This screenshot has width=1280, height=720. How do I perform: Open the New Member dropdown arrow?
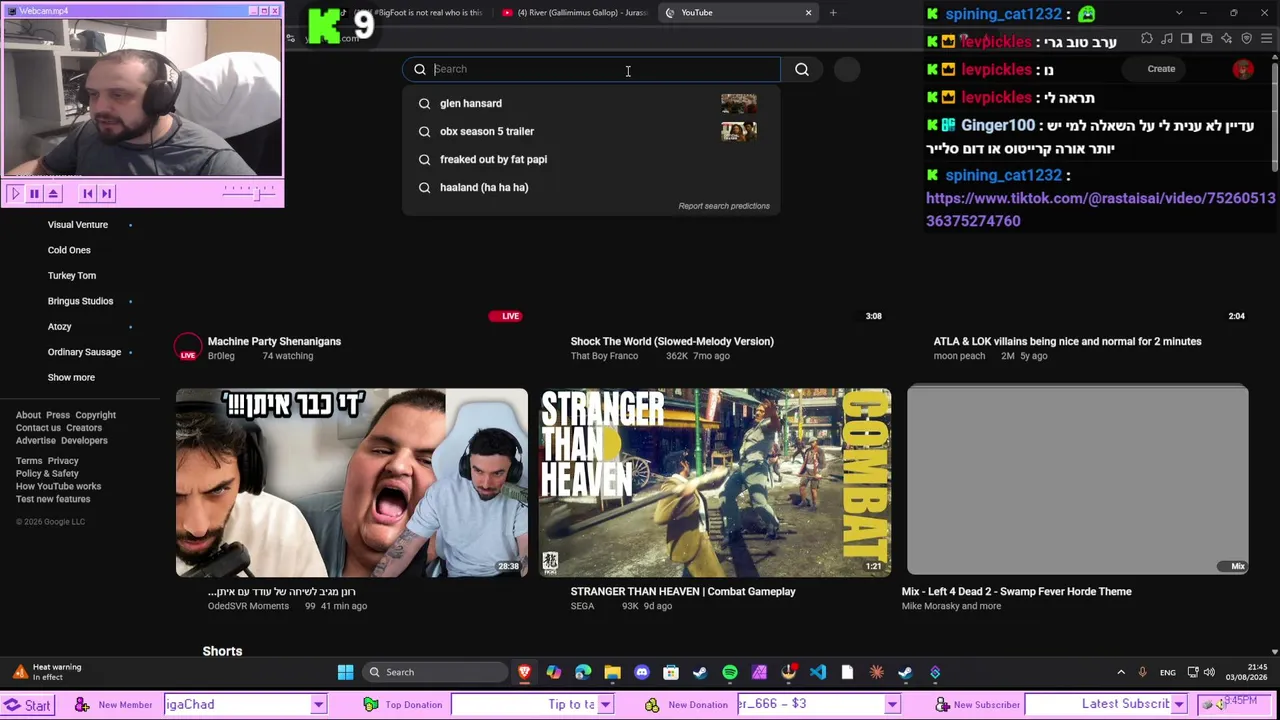318,705
